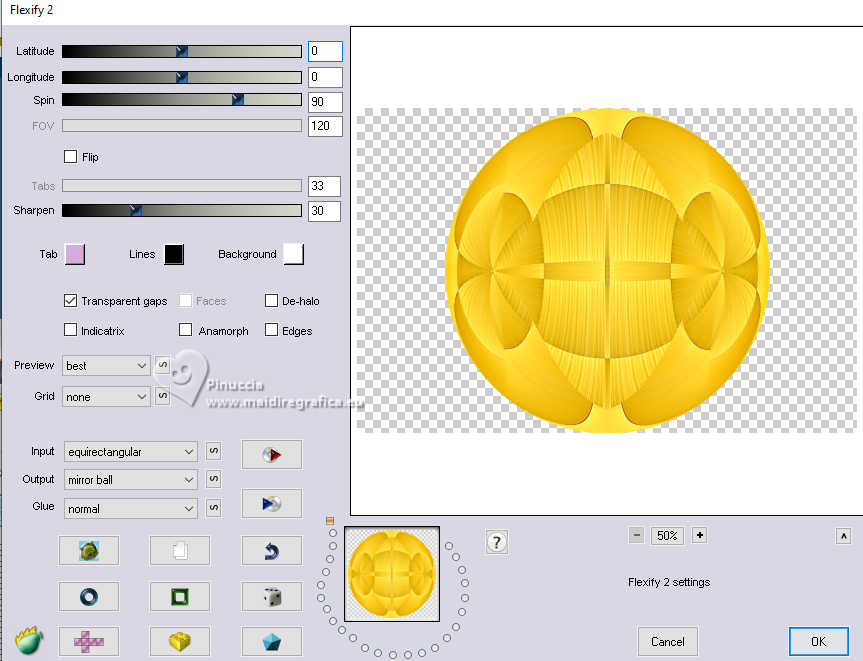
Task: Click the red arrow disc button
Action: pyautogui.click(x=271, y=455)
